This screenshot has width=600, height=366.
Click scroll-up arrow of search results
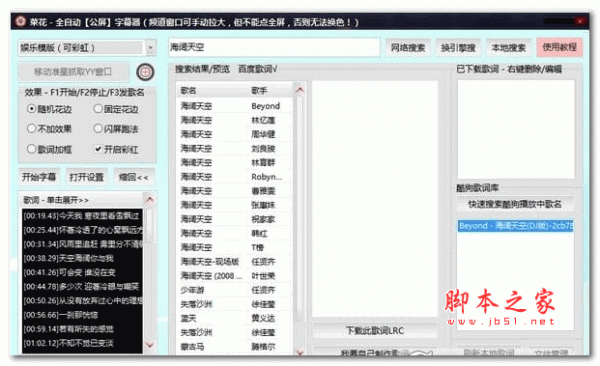tap(300, 90)
